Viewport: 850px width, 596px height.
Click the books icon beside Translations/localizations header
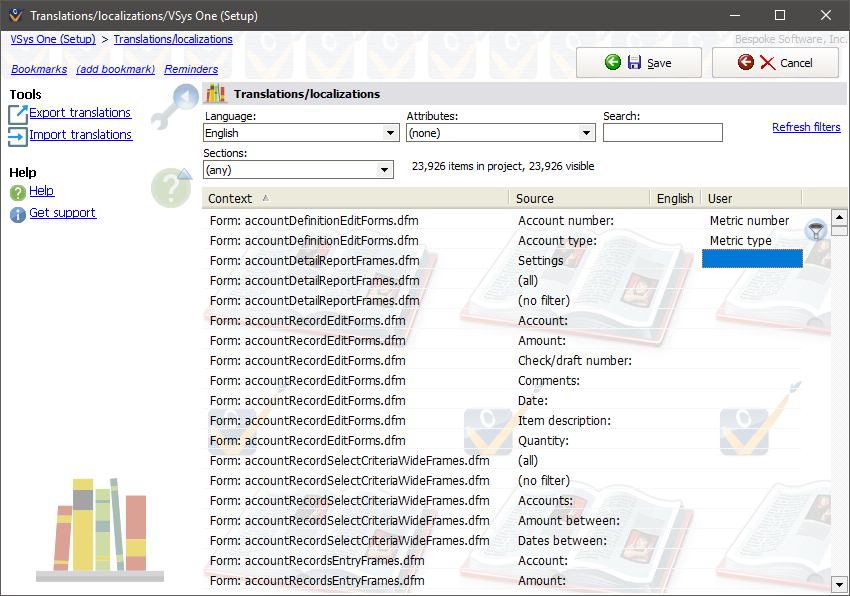(215, 94)
